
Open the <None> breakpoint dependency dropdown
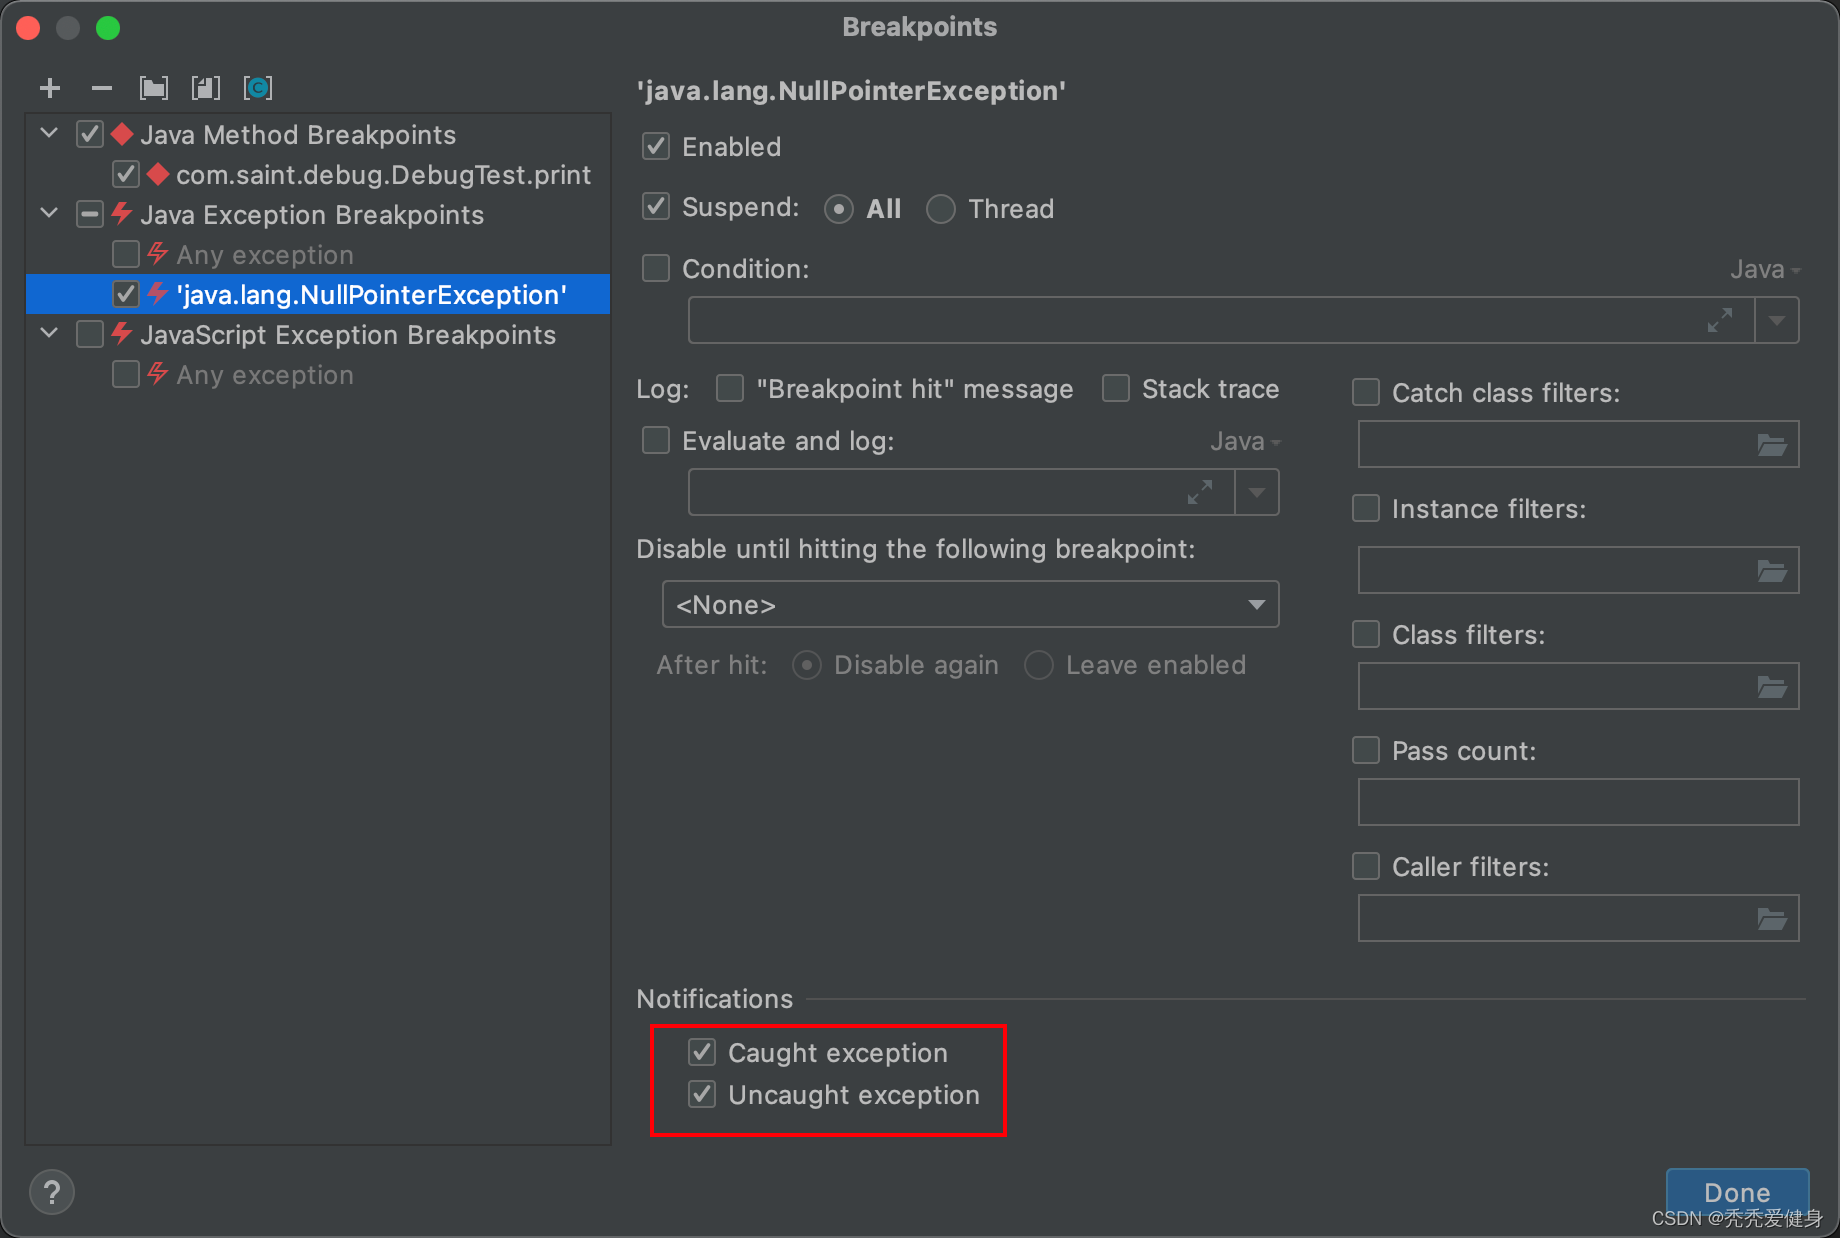tap(970, 605)
